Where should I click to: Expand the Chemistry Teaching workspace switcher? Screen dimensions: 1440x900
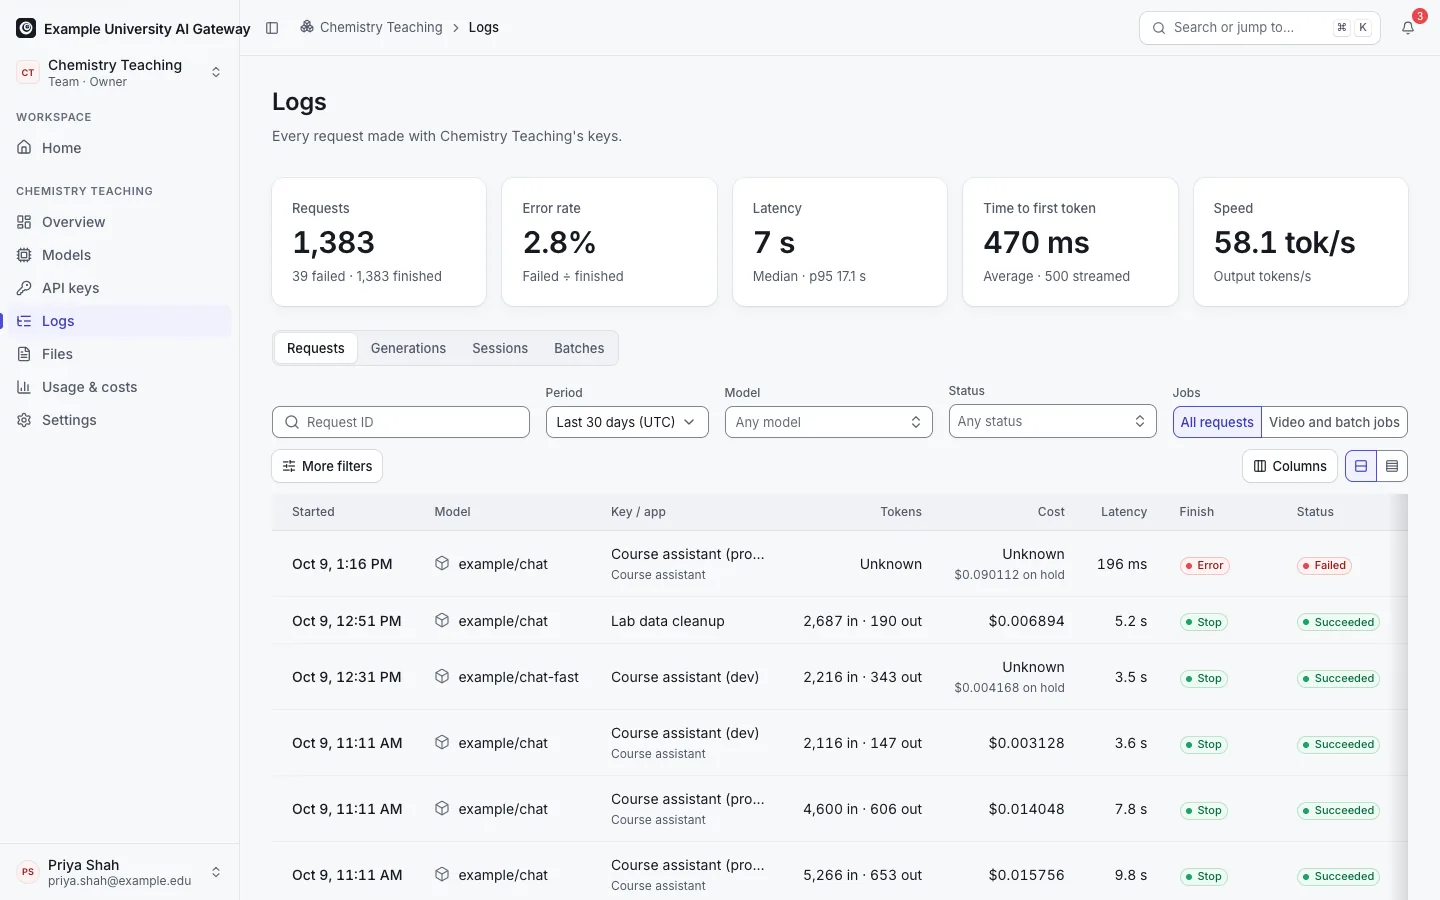[120, 72]
